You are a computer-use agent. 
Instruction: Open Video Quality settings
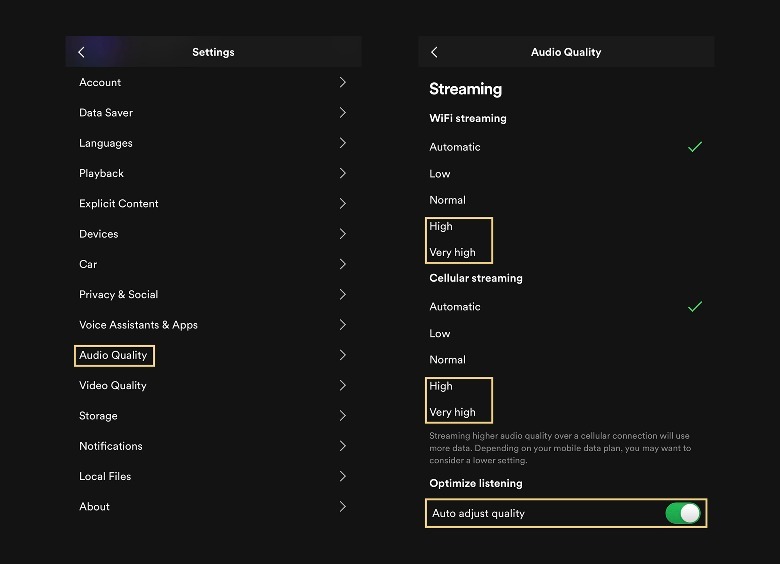coord(113,385)
